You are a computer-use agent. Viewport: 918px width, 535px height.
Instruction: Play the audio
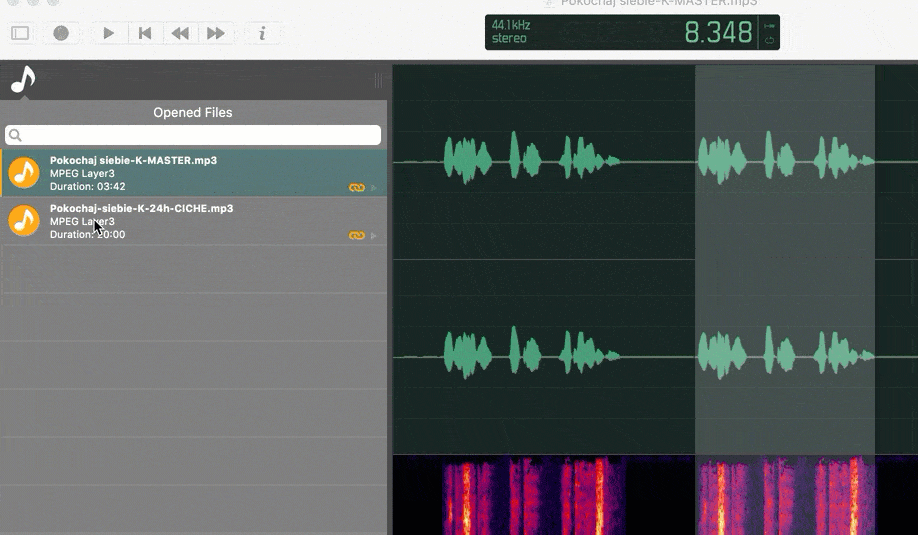click(x=108, y=33)
